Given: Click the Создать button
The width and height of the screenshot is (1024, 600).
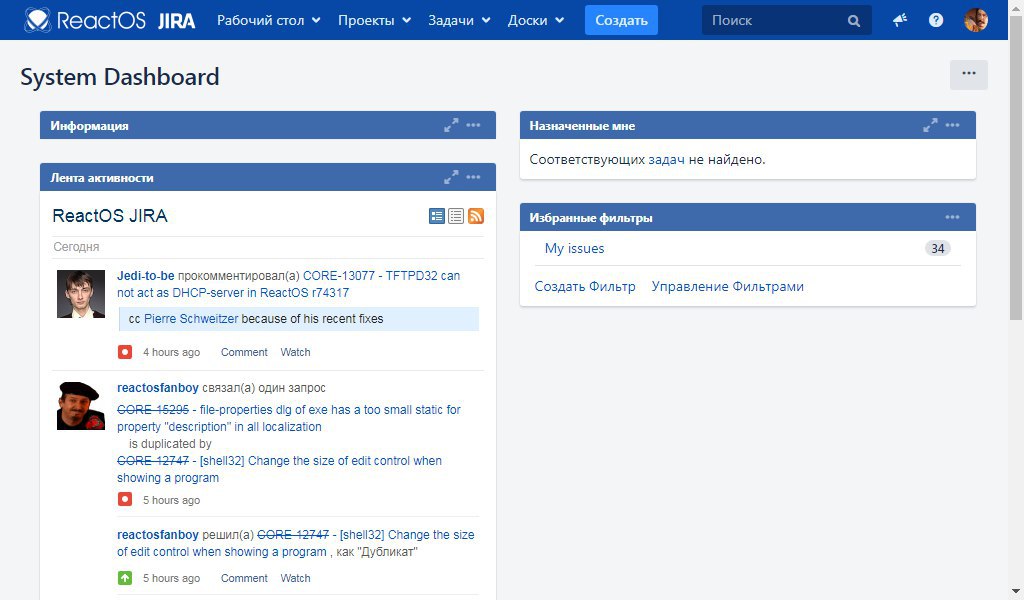Looking at the screenshot, I should coord(621,20).
